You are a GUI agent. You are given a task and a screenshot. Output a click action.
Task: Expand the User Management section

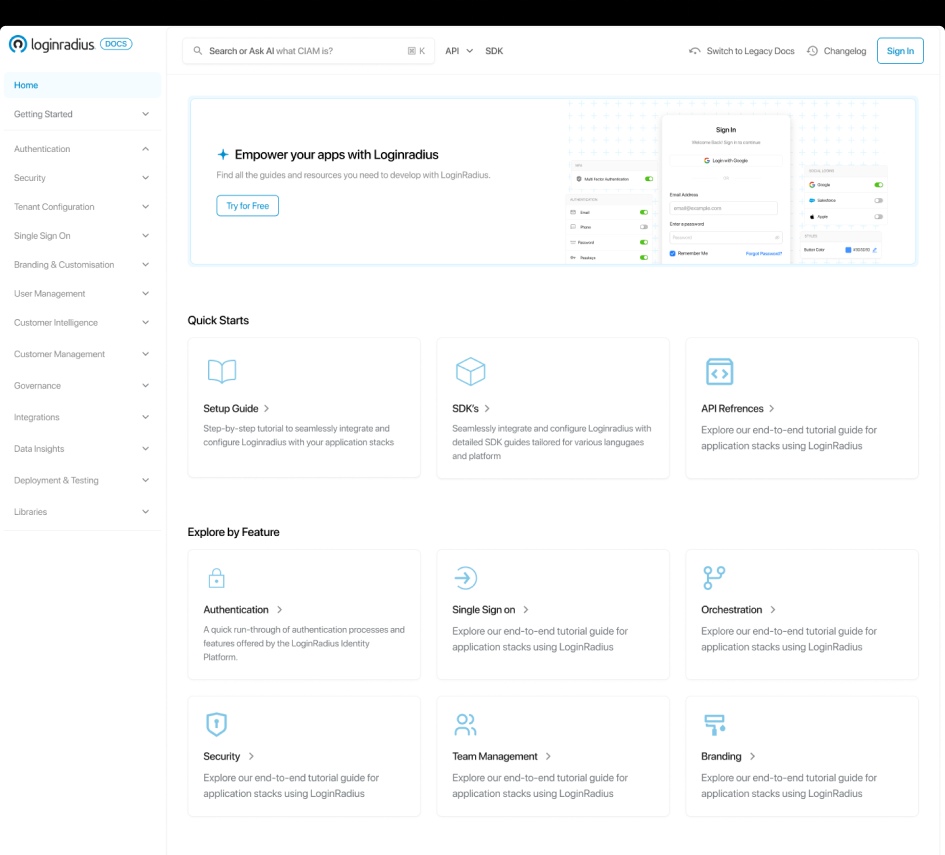(82, 293)
